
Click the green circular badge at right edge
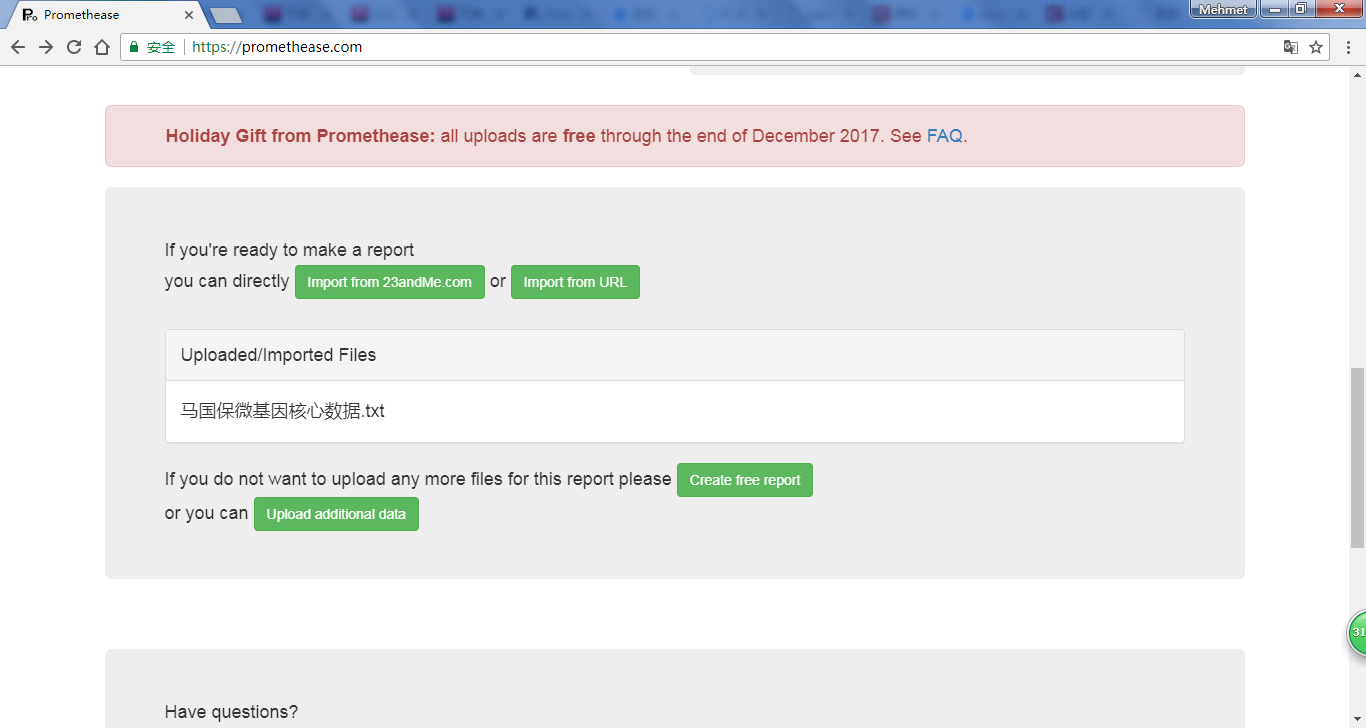(1357, 633)
